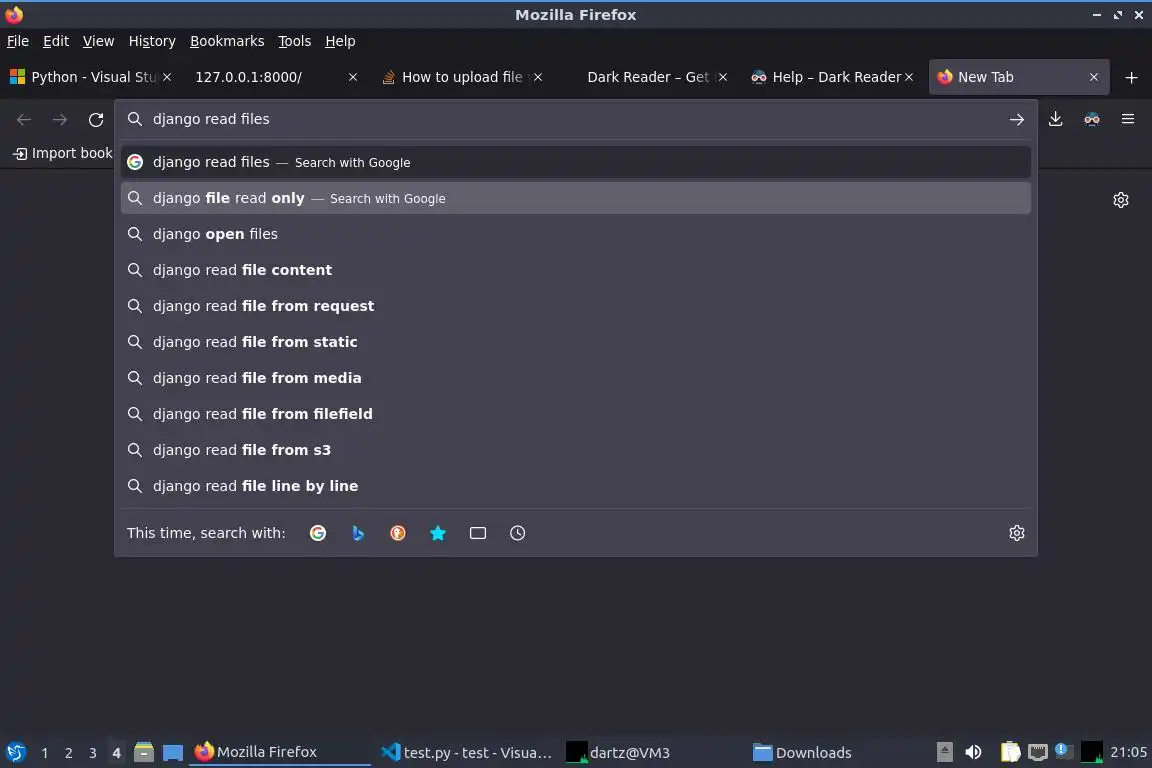Screen dimensions: 1152x768
Task: Click Import bookmarks button
Action: point(62,154)
